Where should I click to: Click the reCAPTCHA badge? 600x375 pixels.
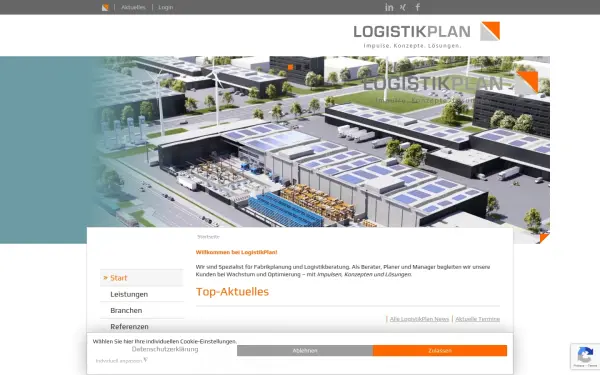585,356
